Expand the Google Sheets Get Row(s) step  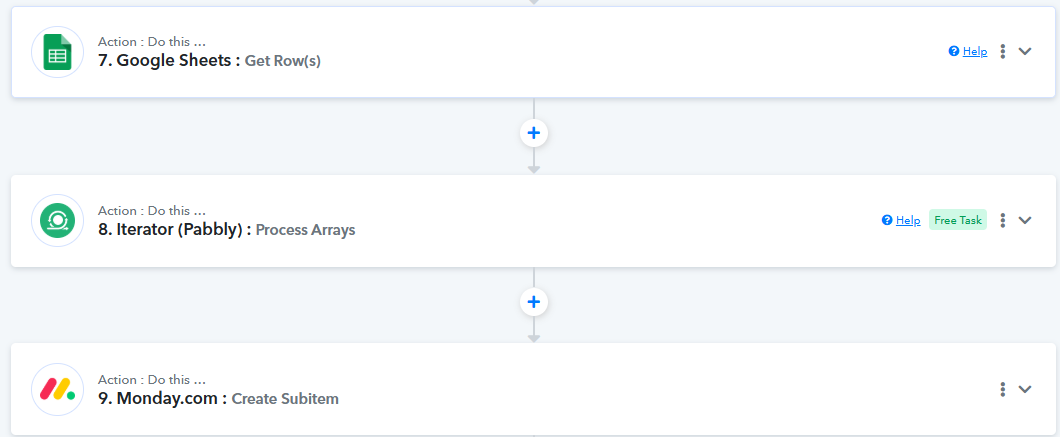1025,51
